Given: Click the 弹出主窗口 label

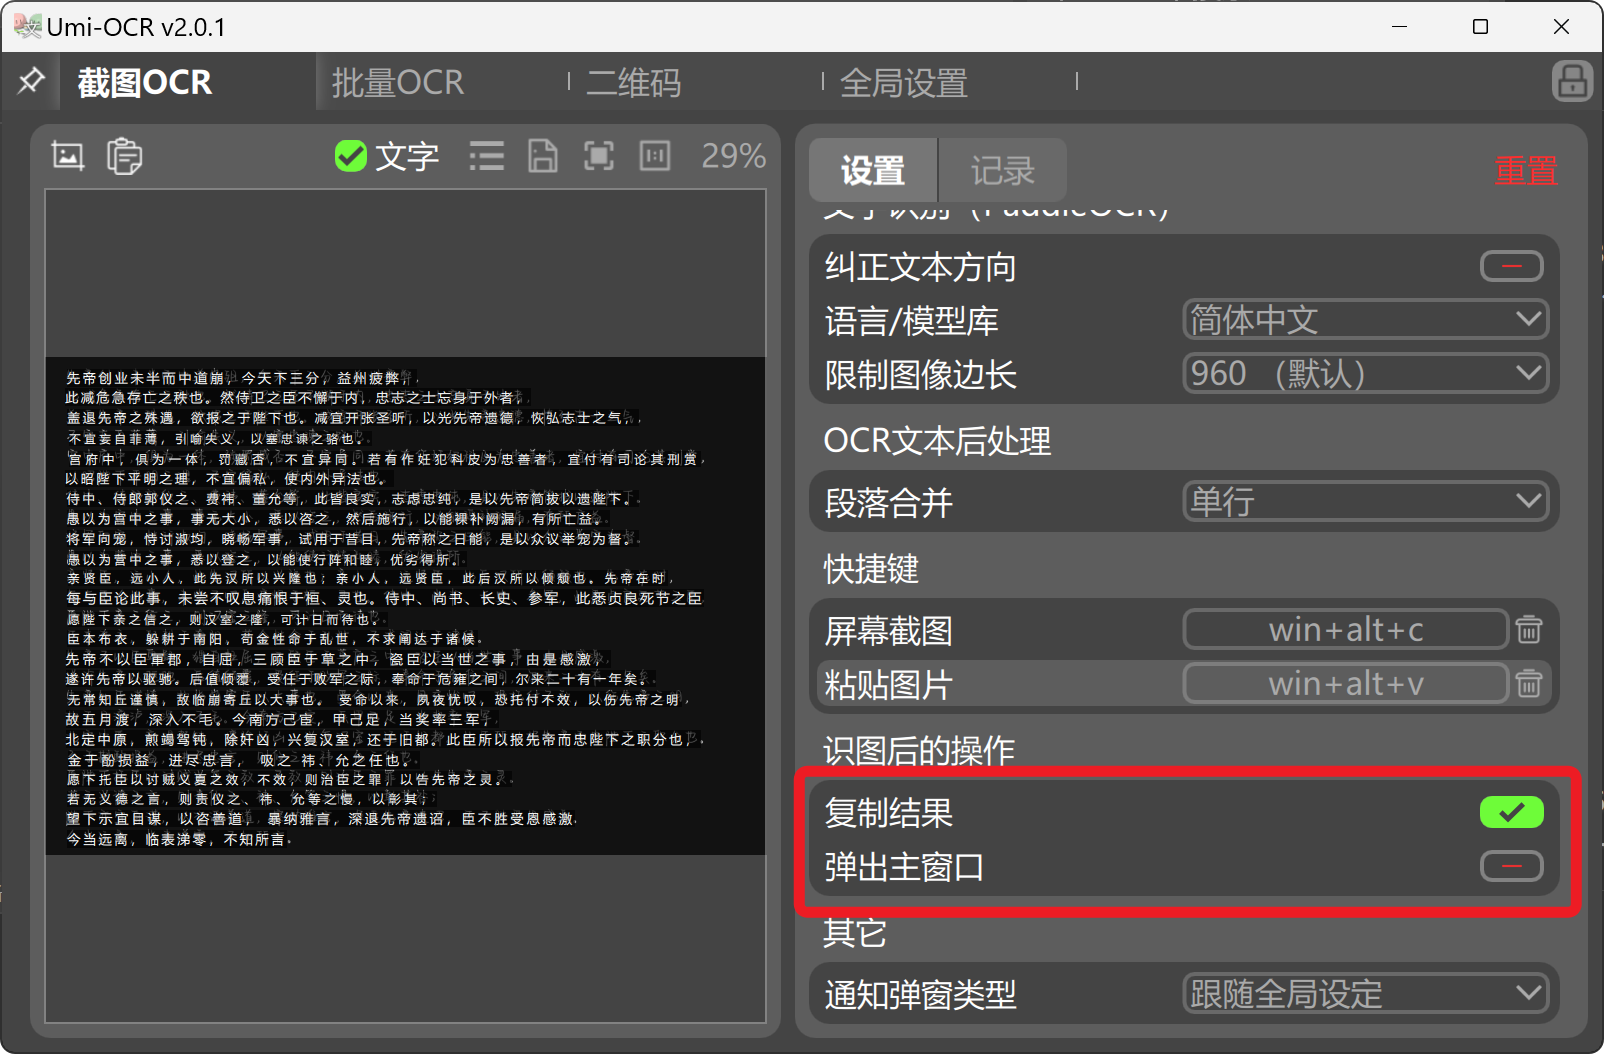Looking at the screenshot, I should tap(904, 867).
